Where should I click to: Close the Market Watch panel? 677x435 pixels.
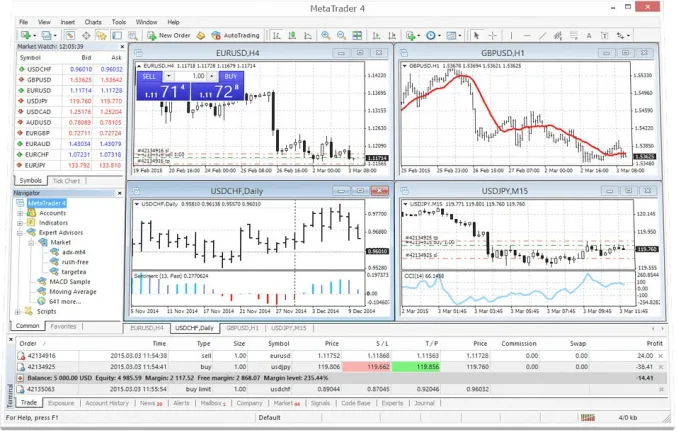[x=122, y=47]
